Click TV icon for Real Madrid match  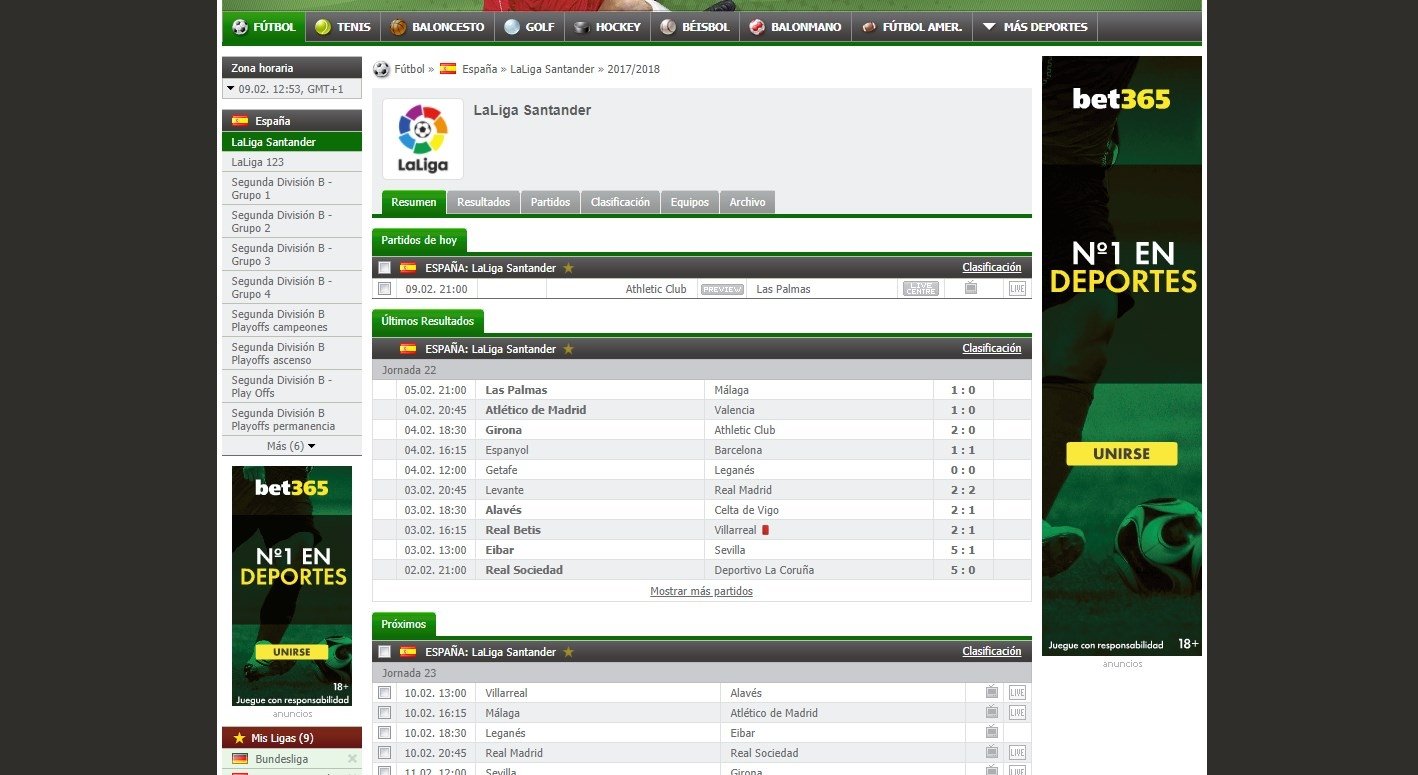(992, 753)
